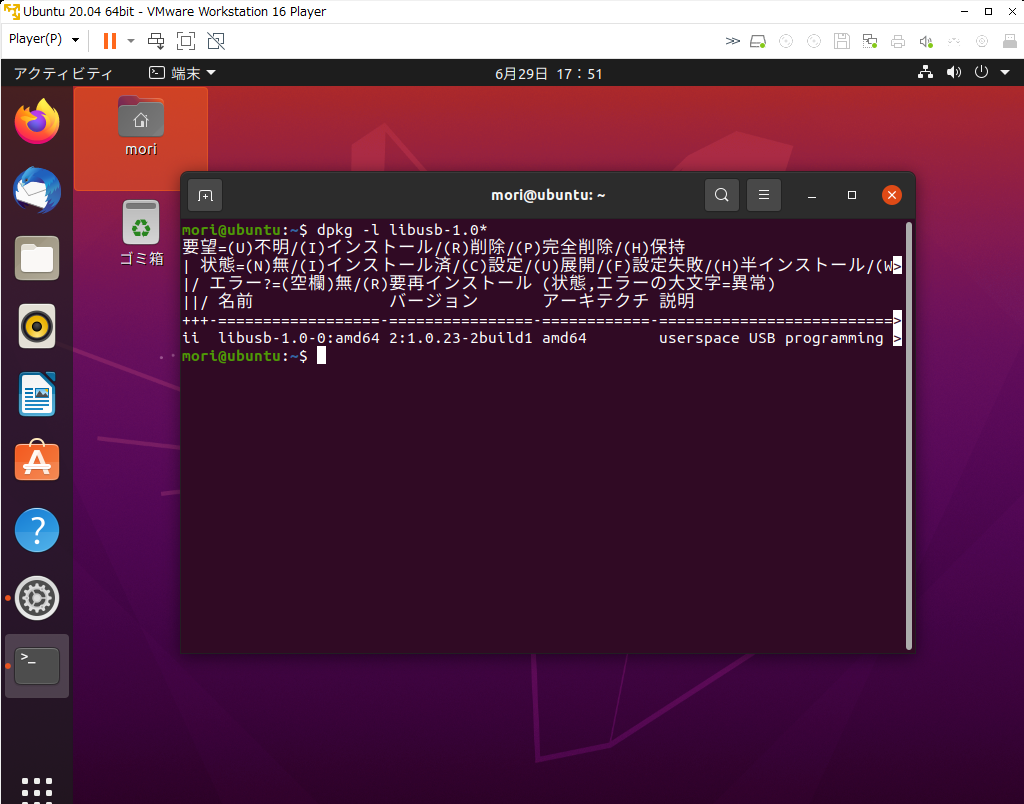1024x804 pixels.
Task: Click the Ubuntu volume icon in top bar
Action: pyautogui.click(x=954, y=72)
